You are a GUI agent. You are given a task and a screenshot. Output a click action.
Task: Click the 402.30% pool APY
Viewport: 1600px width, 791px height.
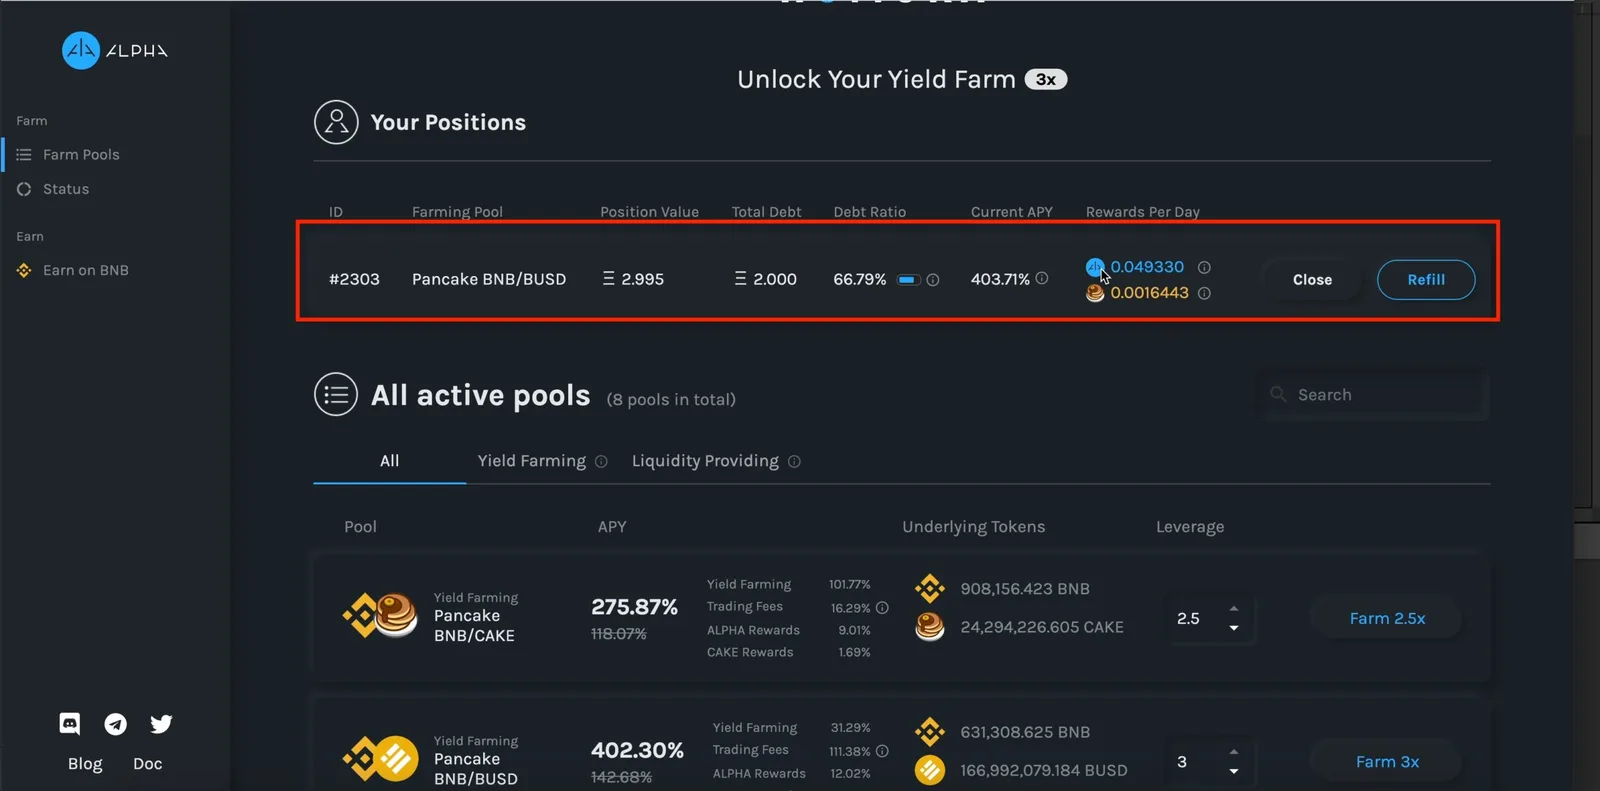tap(637, 750)
